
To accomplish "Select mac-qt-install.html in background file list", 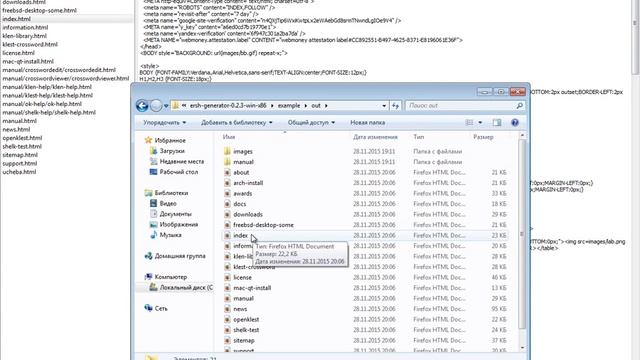I will tap(28, 62).
